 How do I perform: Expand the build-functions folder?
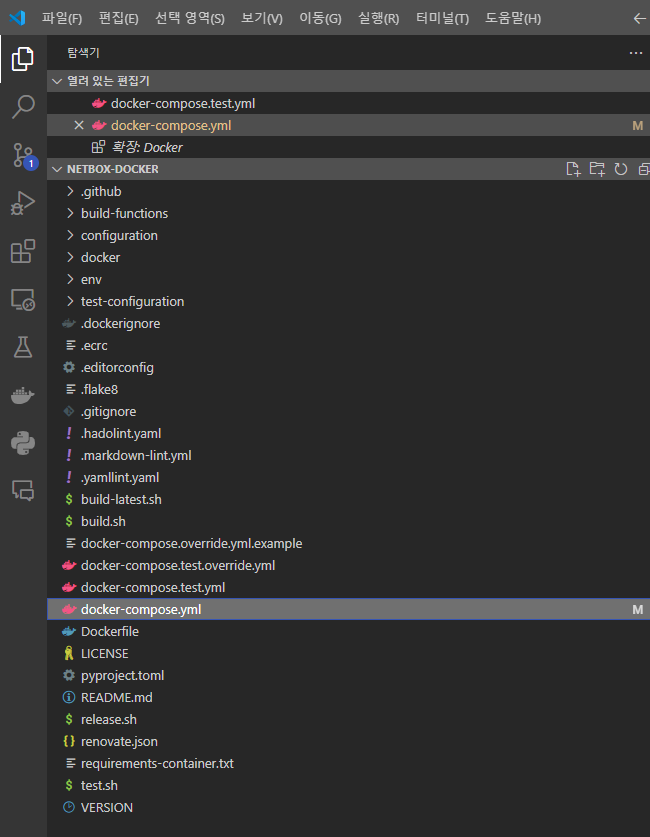pos(348,214)
